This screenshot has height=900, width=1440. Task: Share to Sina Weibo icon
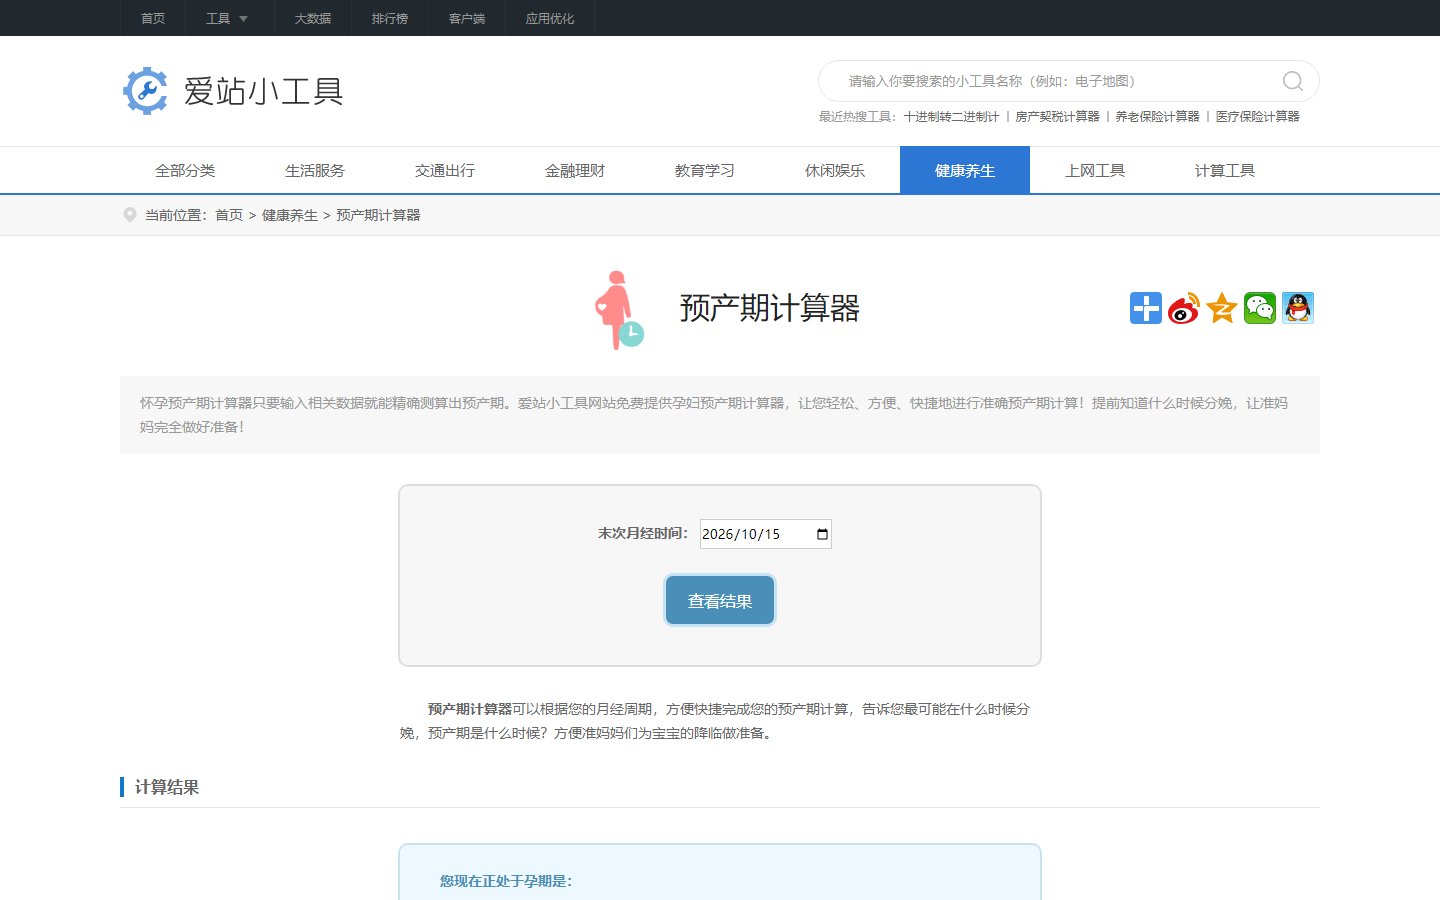tap(1184, 308)
